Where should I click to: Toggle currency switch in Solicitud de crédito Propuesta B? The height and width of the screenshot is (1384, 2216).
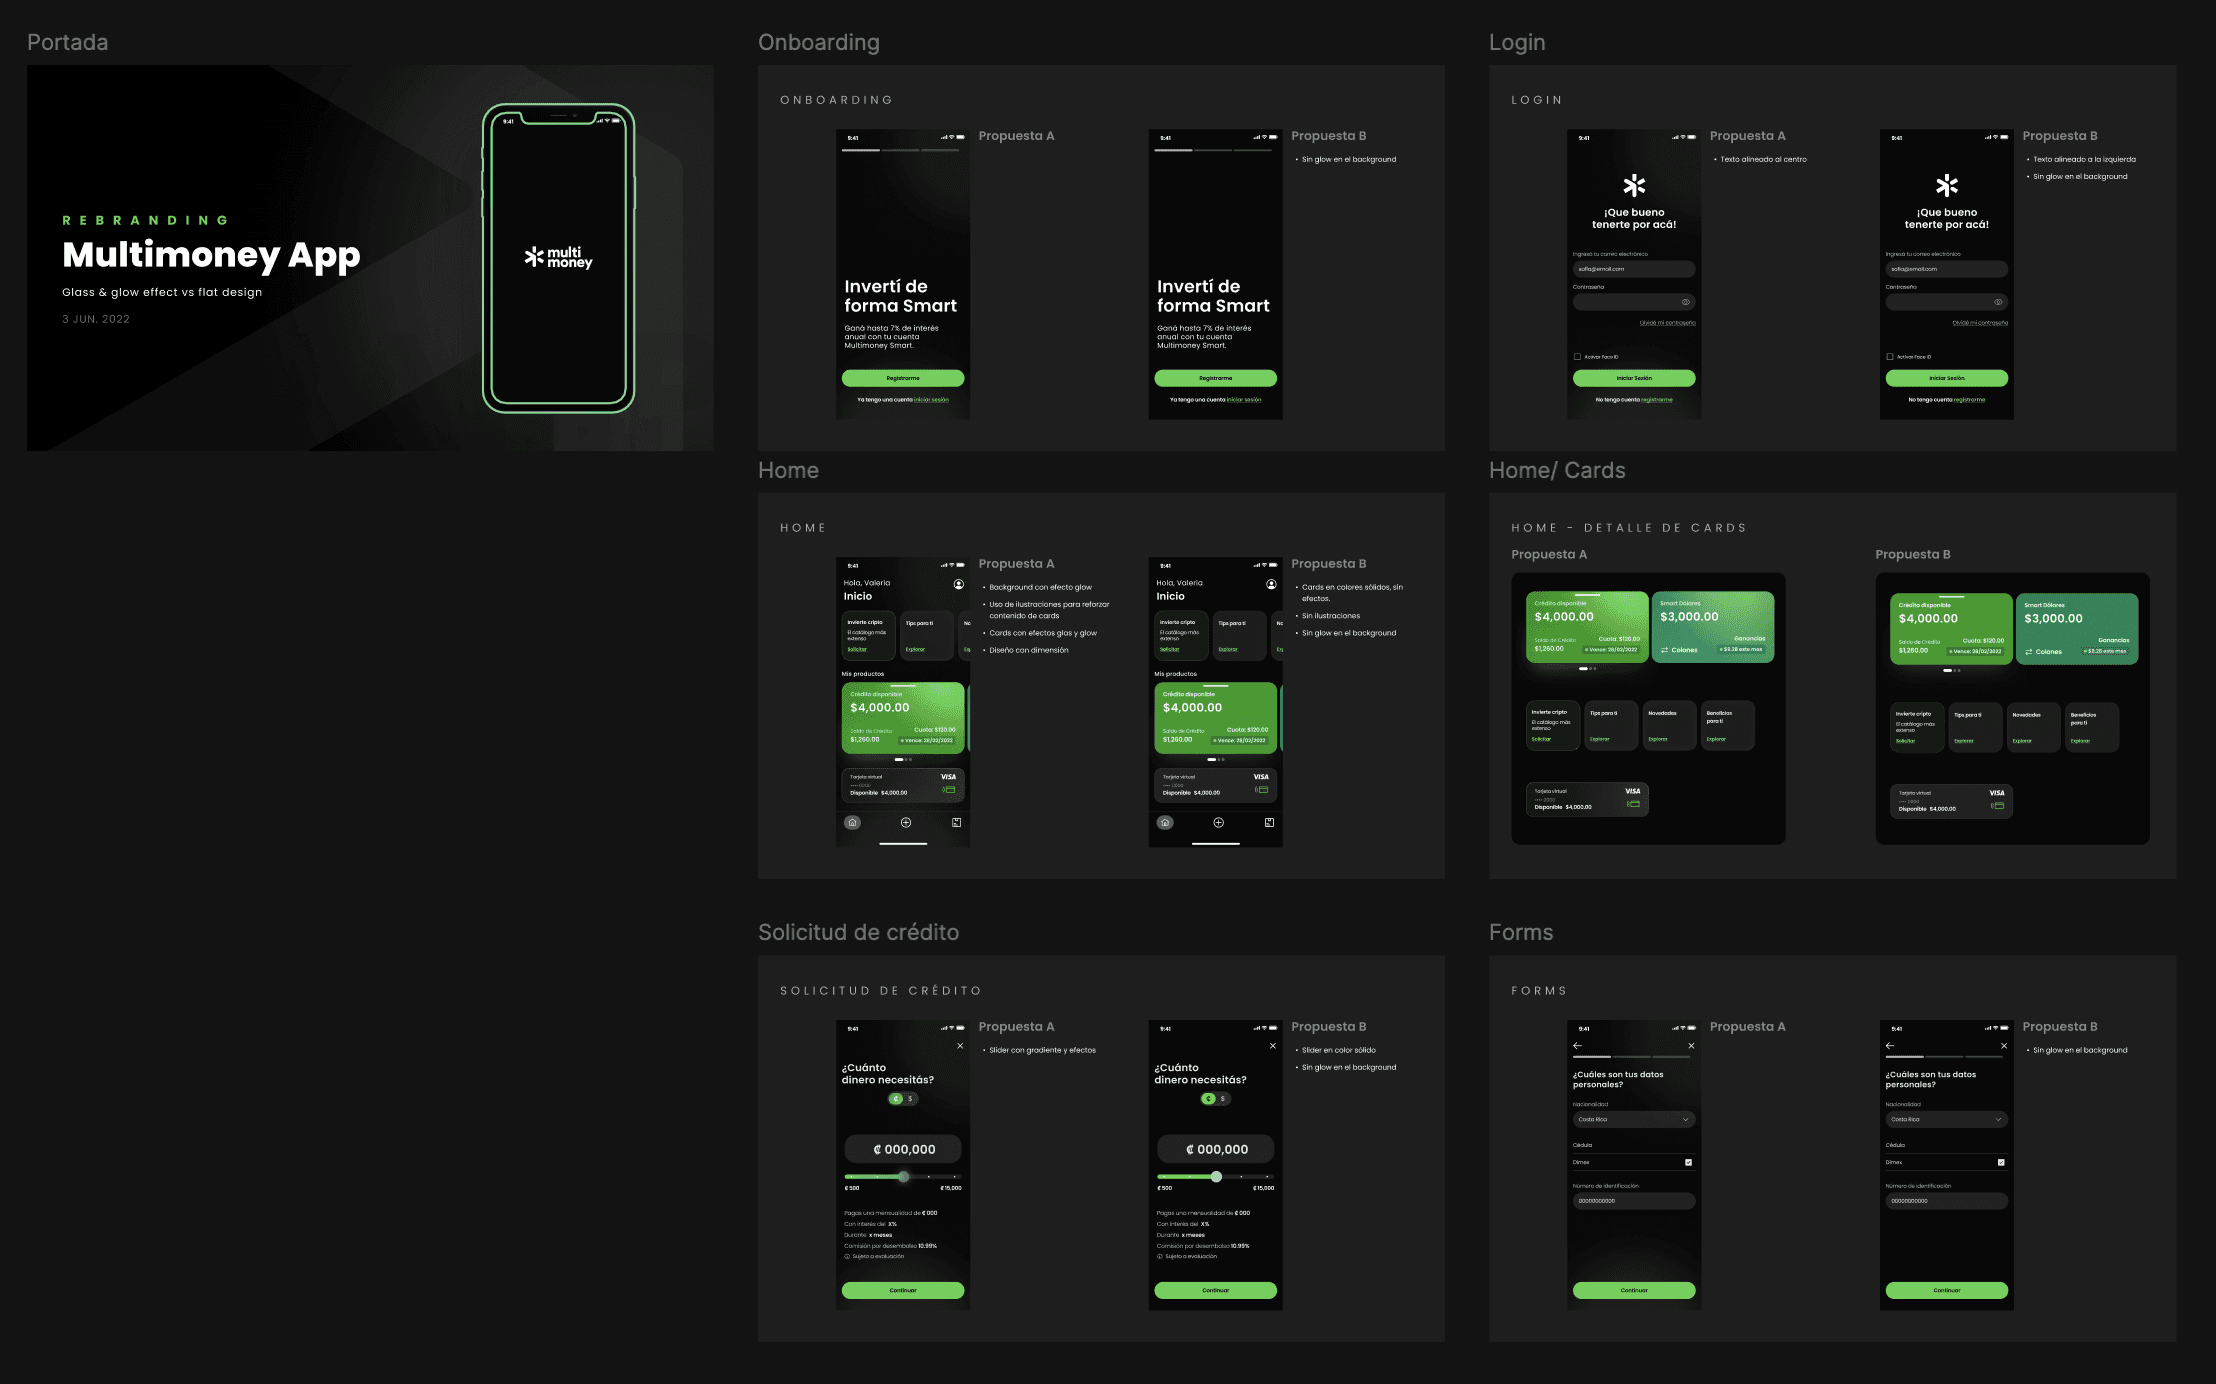click(1215, 1099)
